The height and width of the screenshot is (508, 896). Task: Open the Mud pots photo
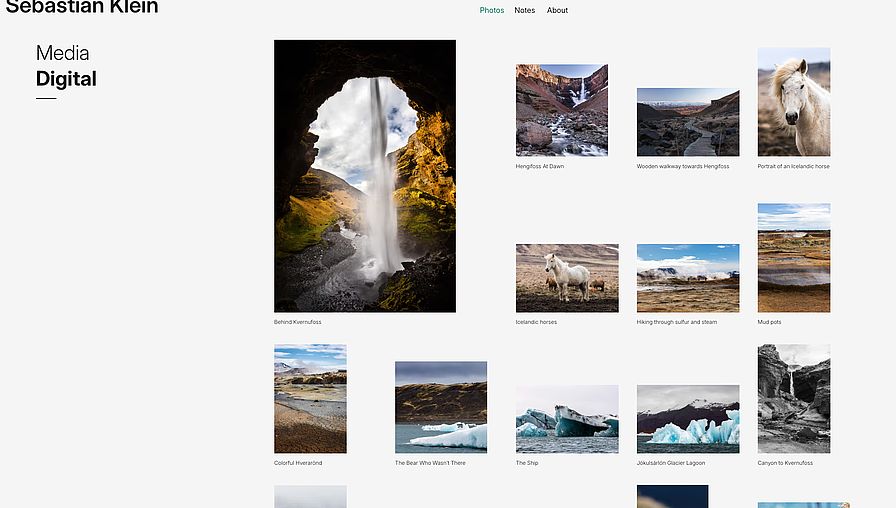coord(794,258)
